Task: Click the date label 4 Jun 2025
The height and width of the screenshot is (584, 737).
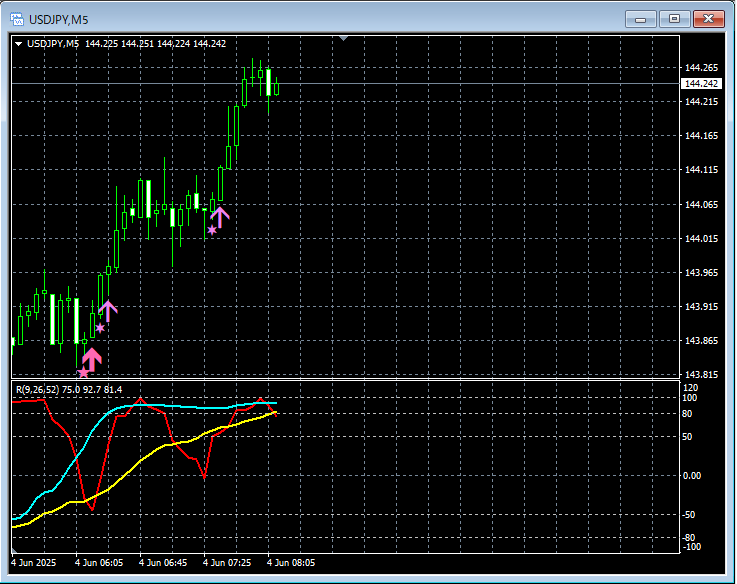Action: click(33, 563)
